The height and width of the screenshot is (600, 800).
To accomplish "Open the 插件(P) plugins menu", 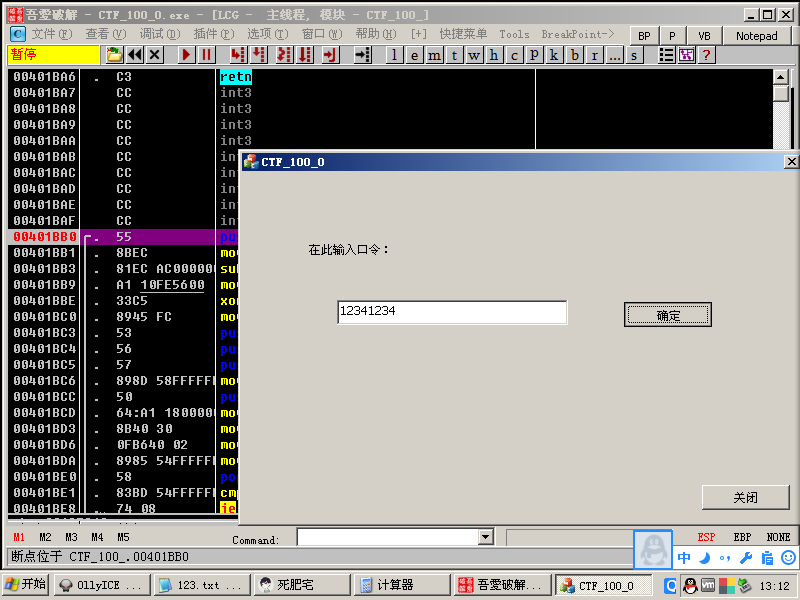I will tap(213, 34).
